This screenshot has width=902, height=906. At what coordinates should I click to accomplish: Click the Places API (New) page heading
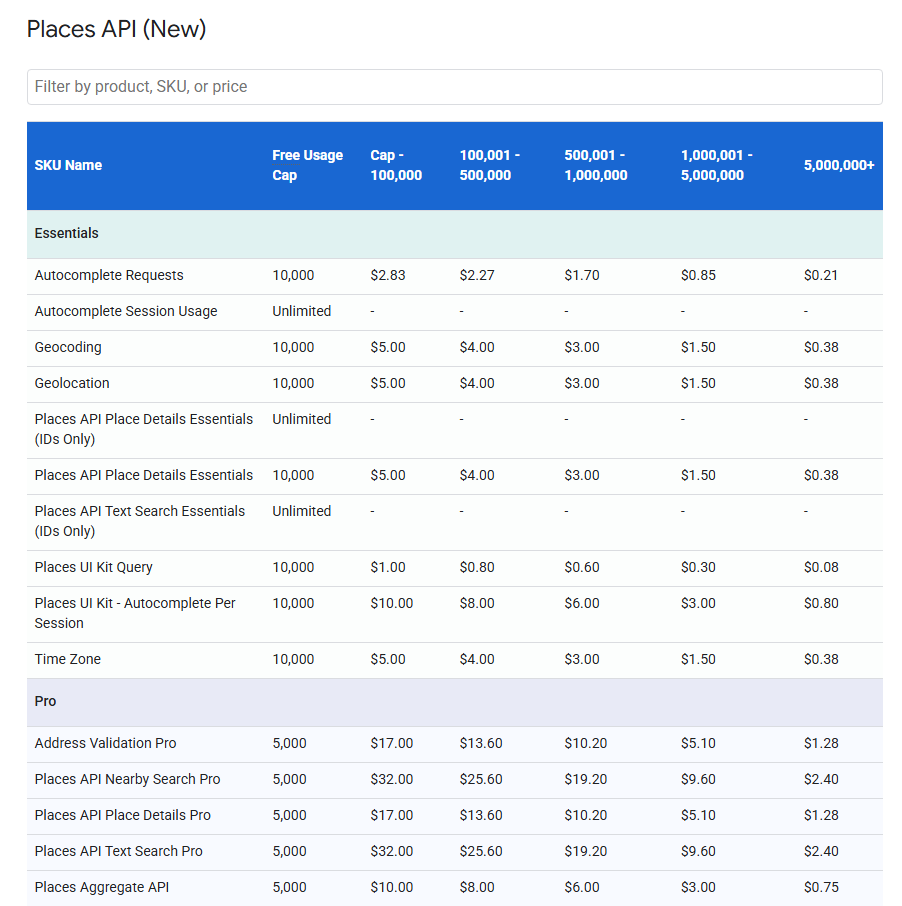coord(117,29)
